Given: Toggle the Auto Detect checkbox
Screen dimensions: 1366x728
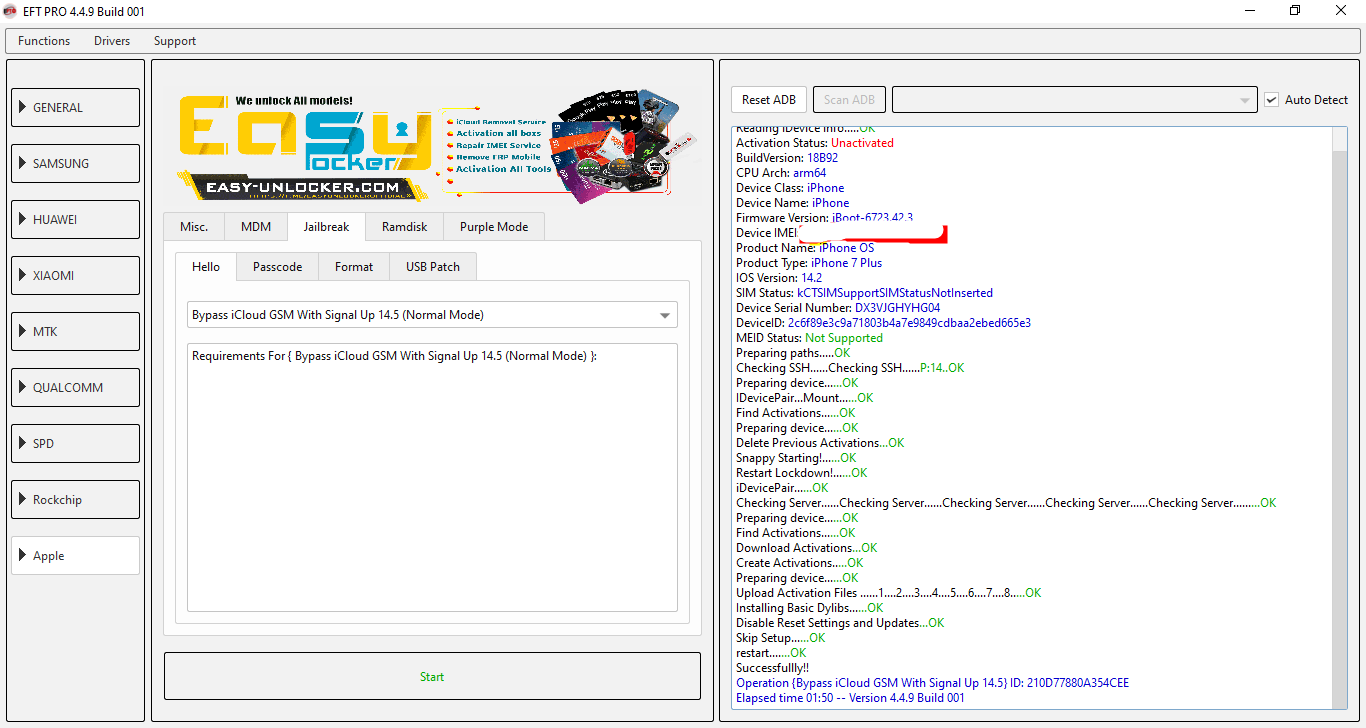Looking at the screenshot, I should [1272, 100].
